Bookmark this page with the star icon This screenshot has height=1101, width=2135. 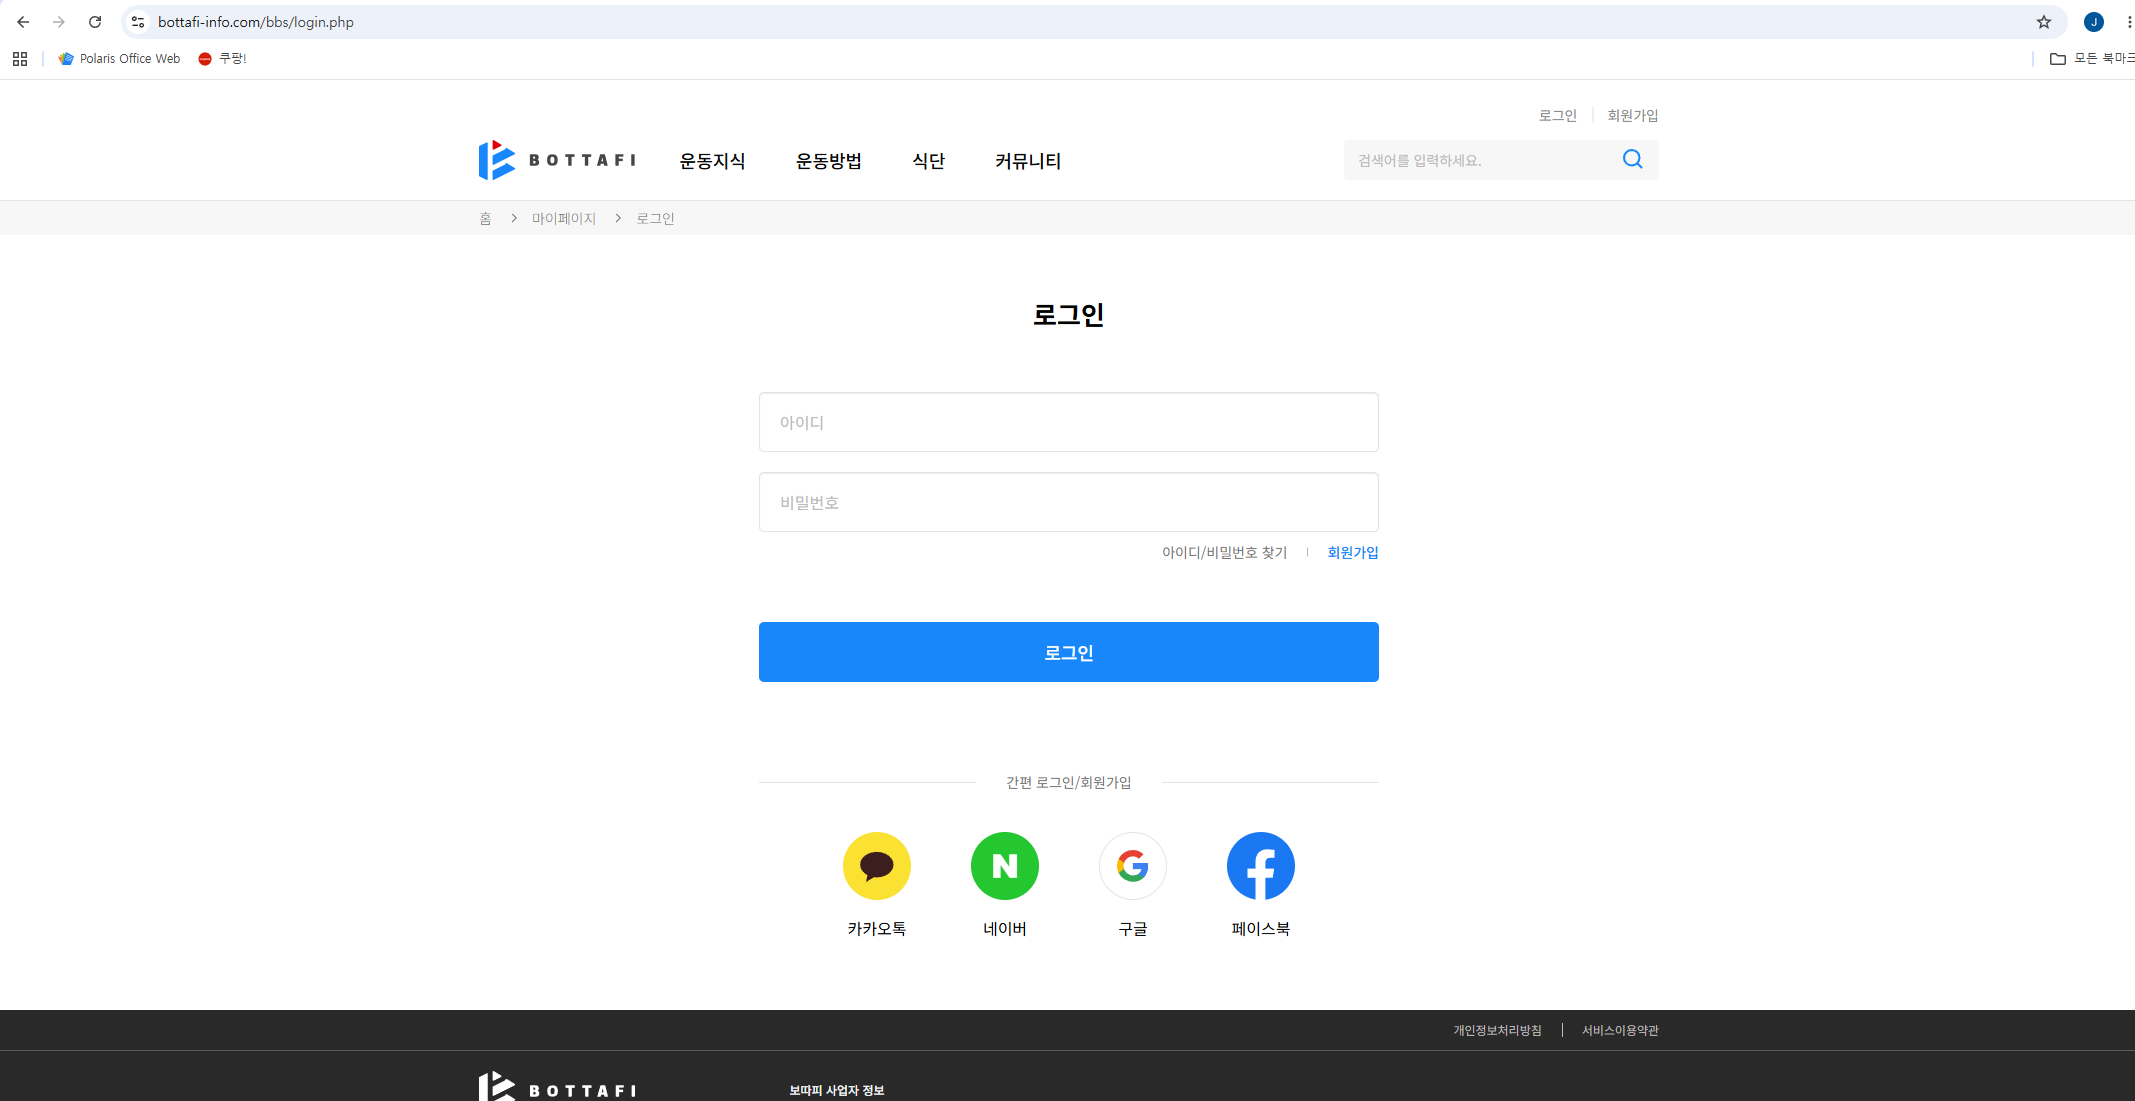(2044, 22)
